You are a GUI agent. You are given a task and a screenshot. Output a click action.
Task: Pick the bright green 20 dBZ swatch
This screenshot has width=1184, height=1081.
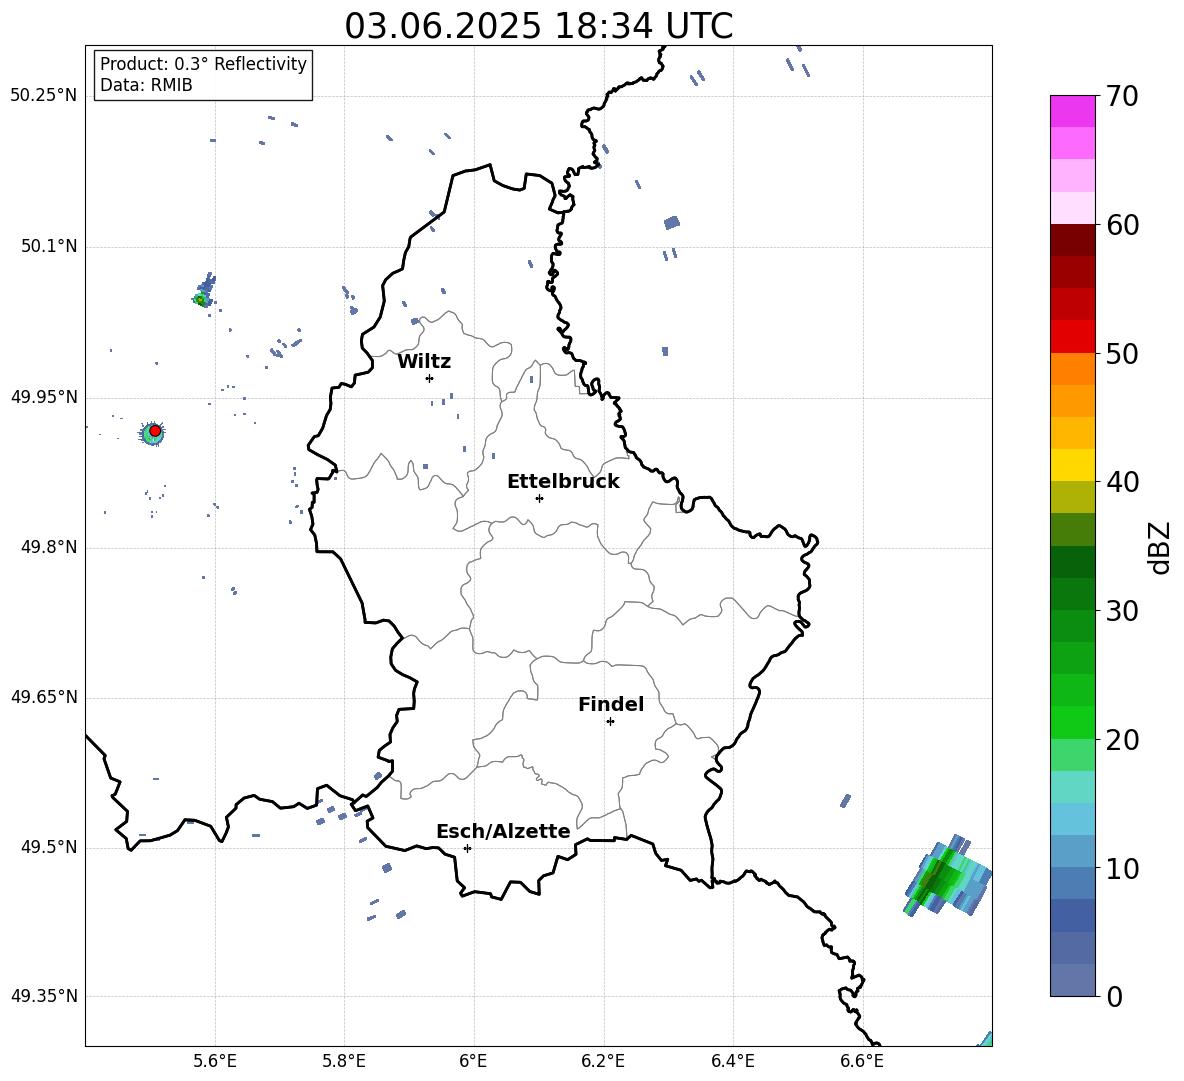(x=1073, y=722)
